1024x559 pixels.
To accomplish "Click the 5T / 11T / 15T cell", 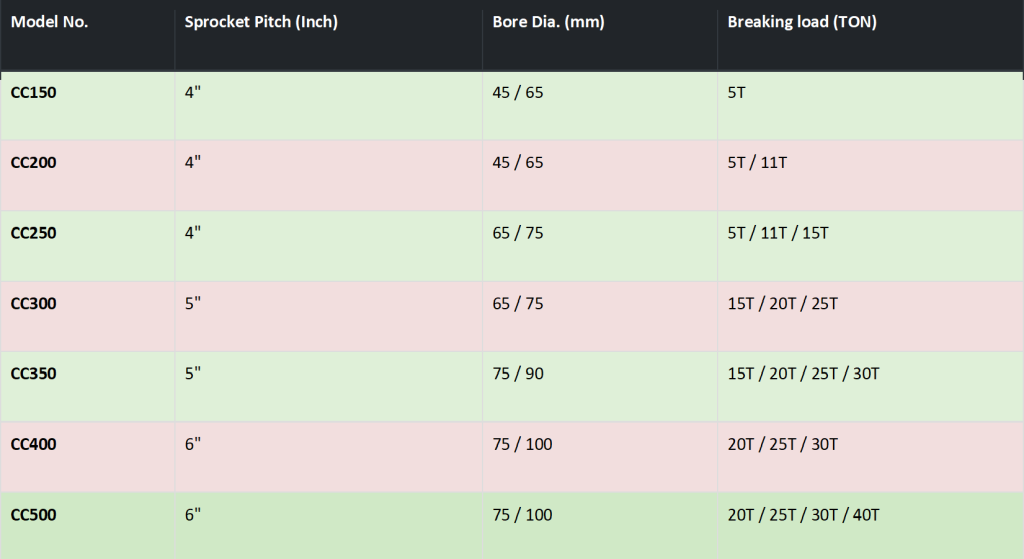I will [778, 233].
